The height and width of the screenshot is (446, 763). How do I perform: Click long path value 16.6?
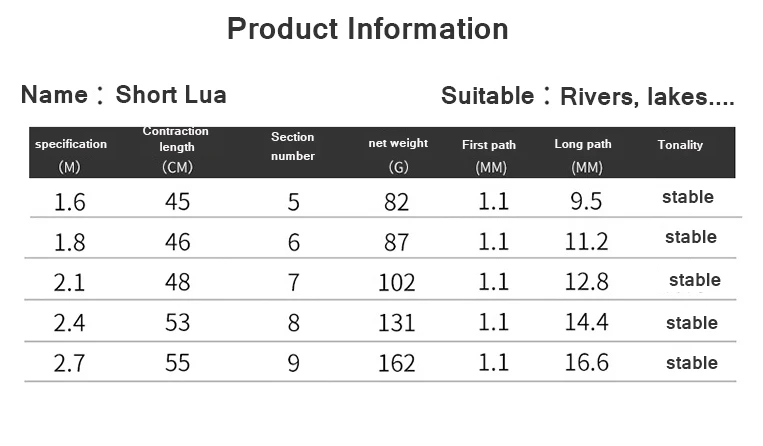[586, 363]
